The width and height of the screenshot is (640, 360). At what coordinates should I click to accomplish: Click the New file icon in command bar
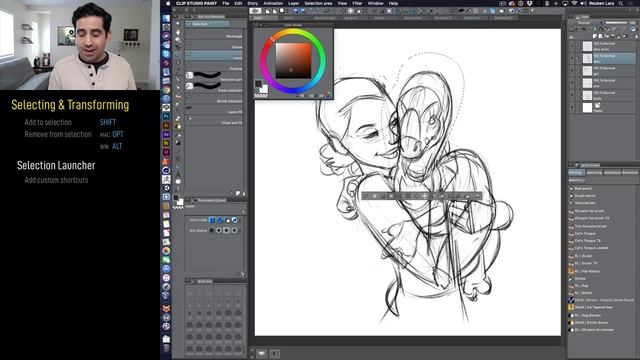[267, 11]
